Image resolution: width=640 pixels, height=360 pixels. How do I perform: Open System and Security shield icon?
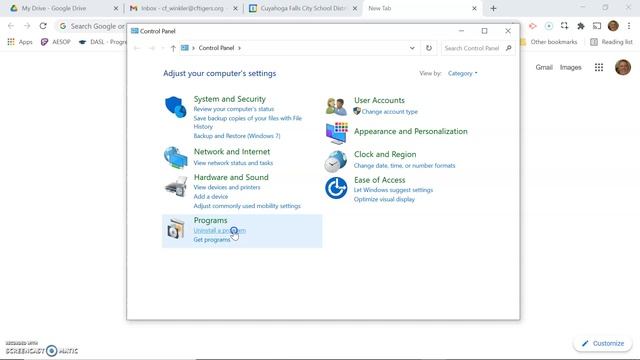click(176, 107)
